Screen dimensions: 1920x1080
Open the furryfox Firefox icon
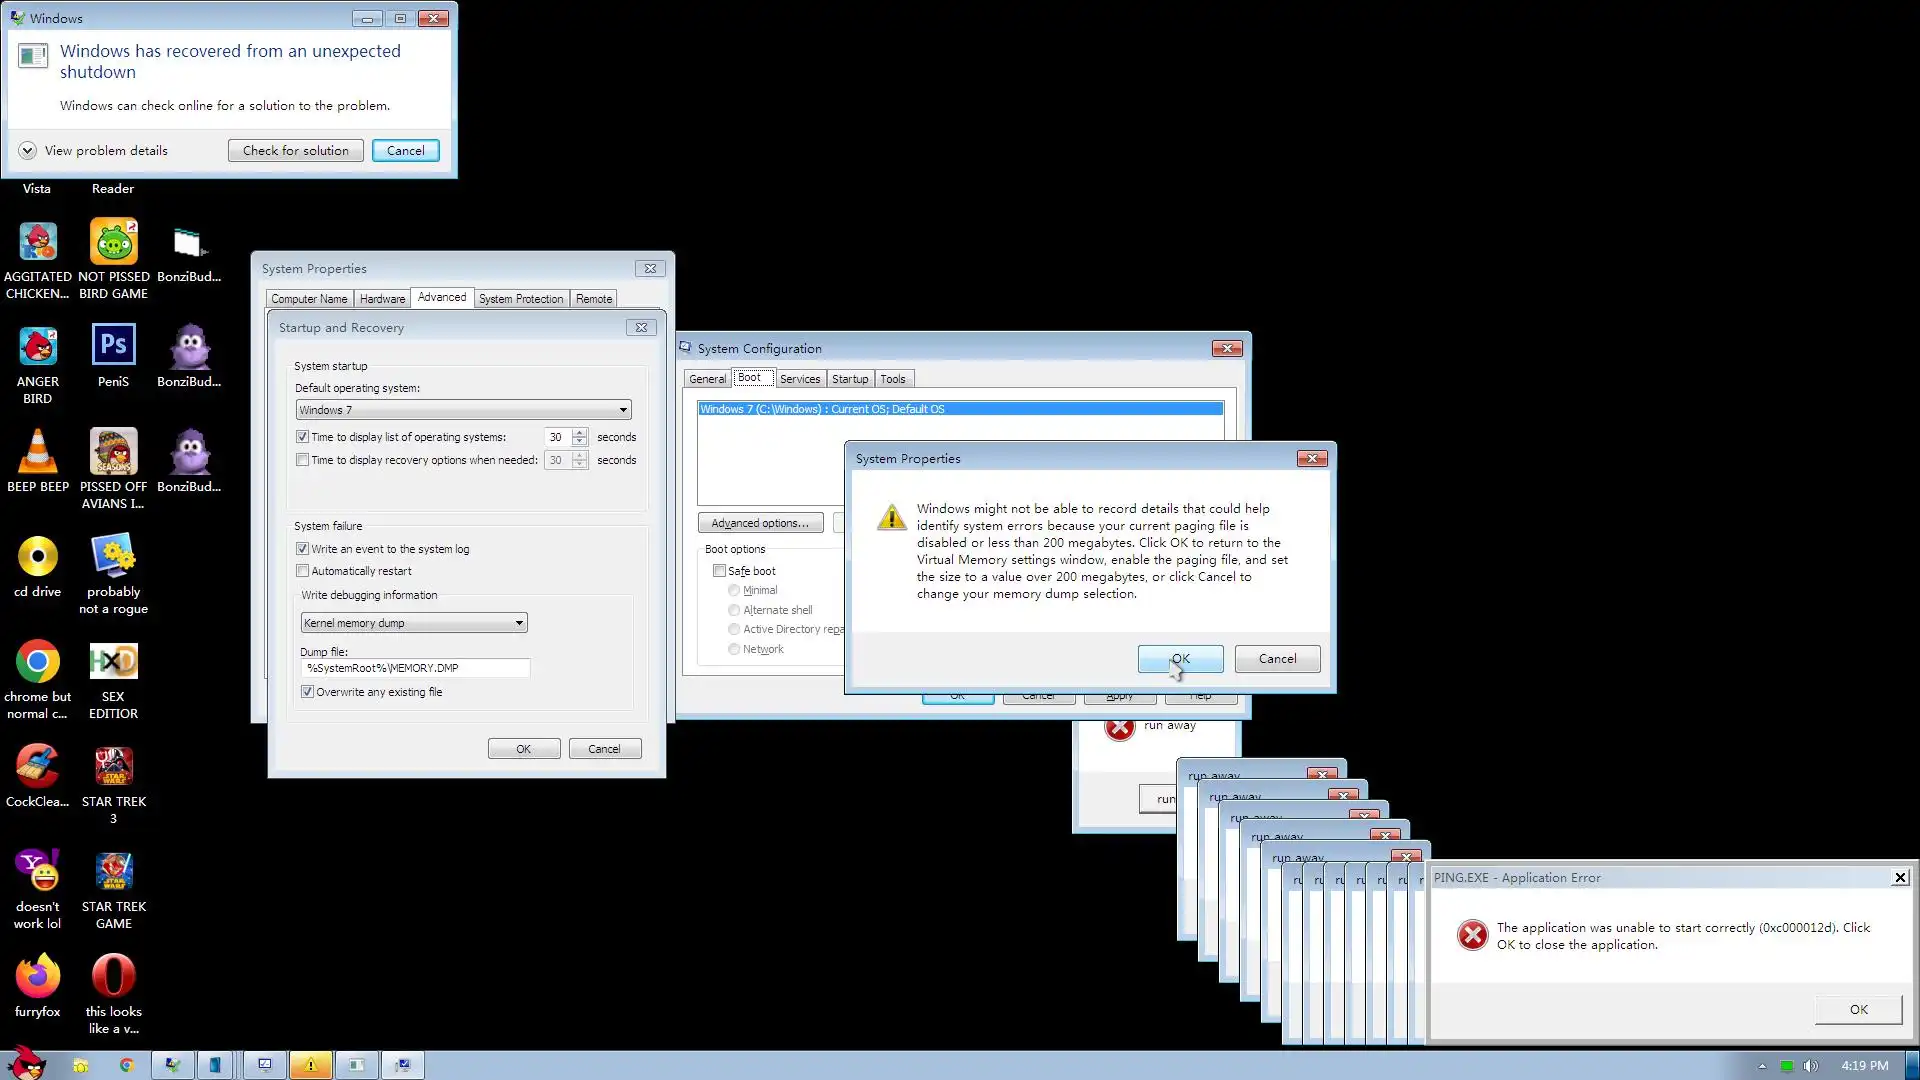tap(38, 976)
